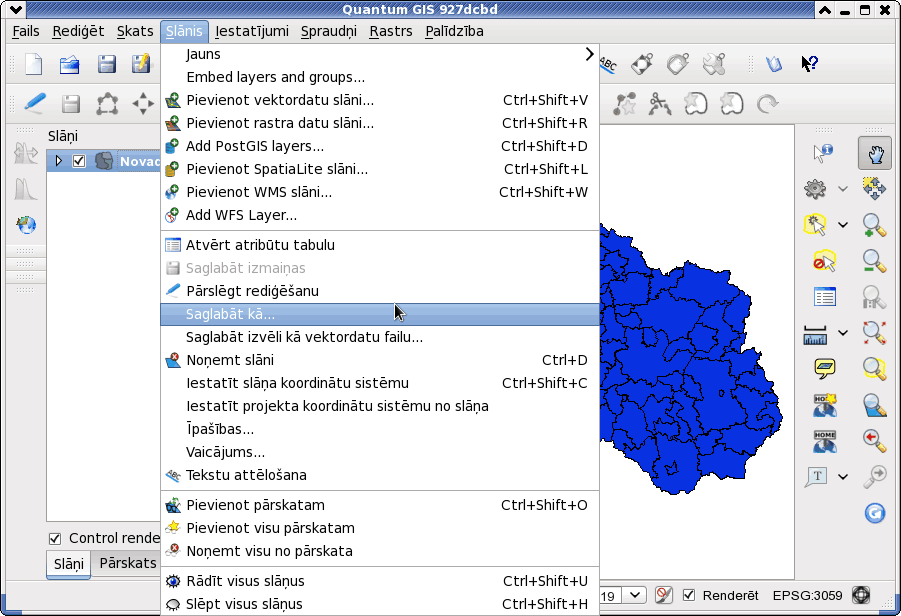Click the globe plugin icon in left toolbar
Viewport: 901px width, 616px height.
tap(26, 225)
